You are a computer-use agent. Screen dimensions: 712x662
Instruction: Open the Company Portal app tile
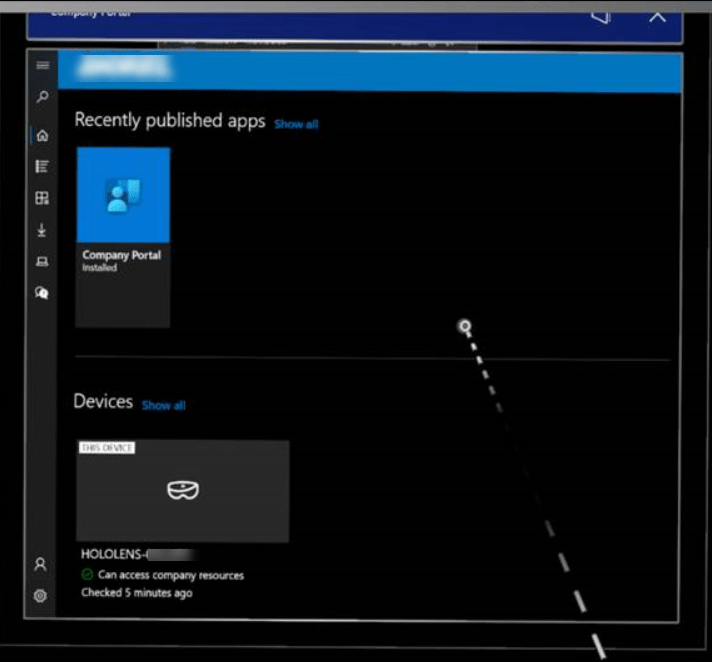(123, 237)
